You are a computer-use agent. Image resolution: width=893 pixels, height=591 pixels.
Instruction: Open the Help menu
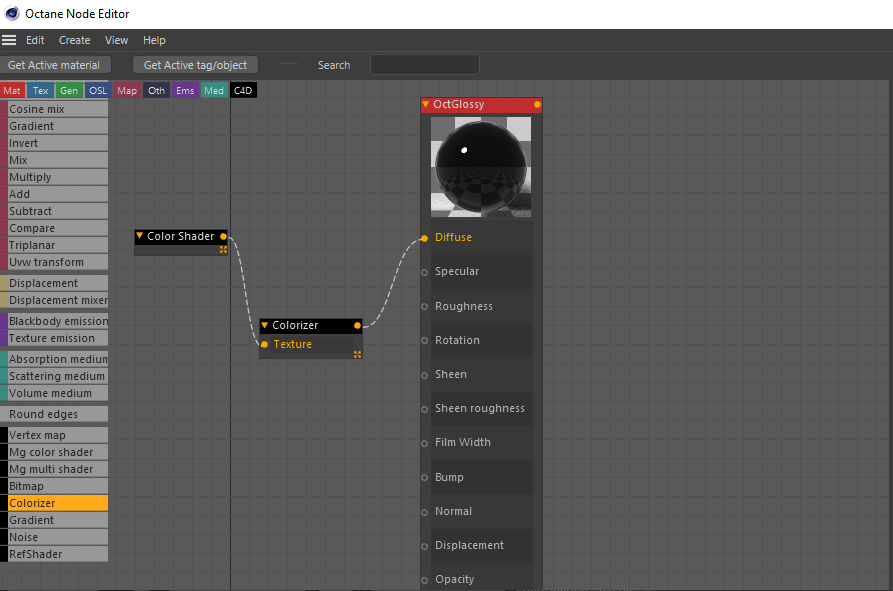pos(154,40)
